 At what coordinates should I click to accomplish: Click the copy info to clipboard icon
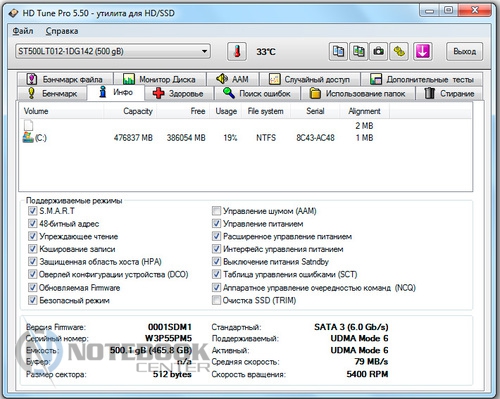coord(338,51)
